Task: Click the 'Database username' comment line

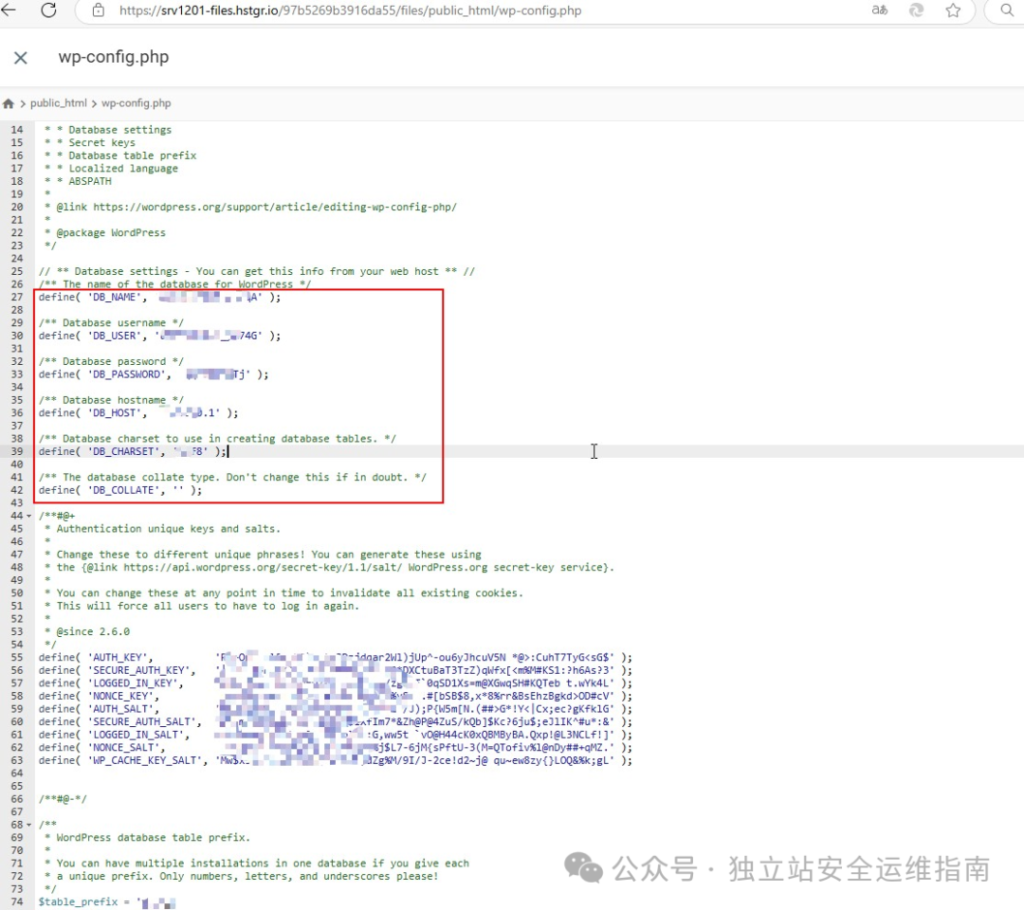Action: tap(111, 323)
